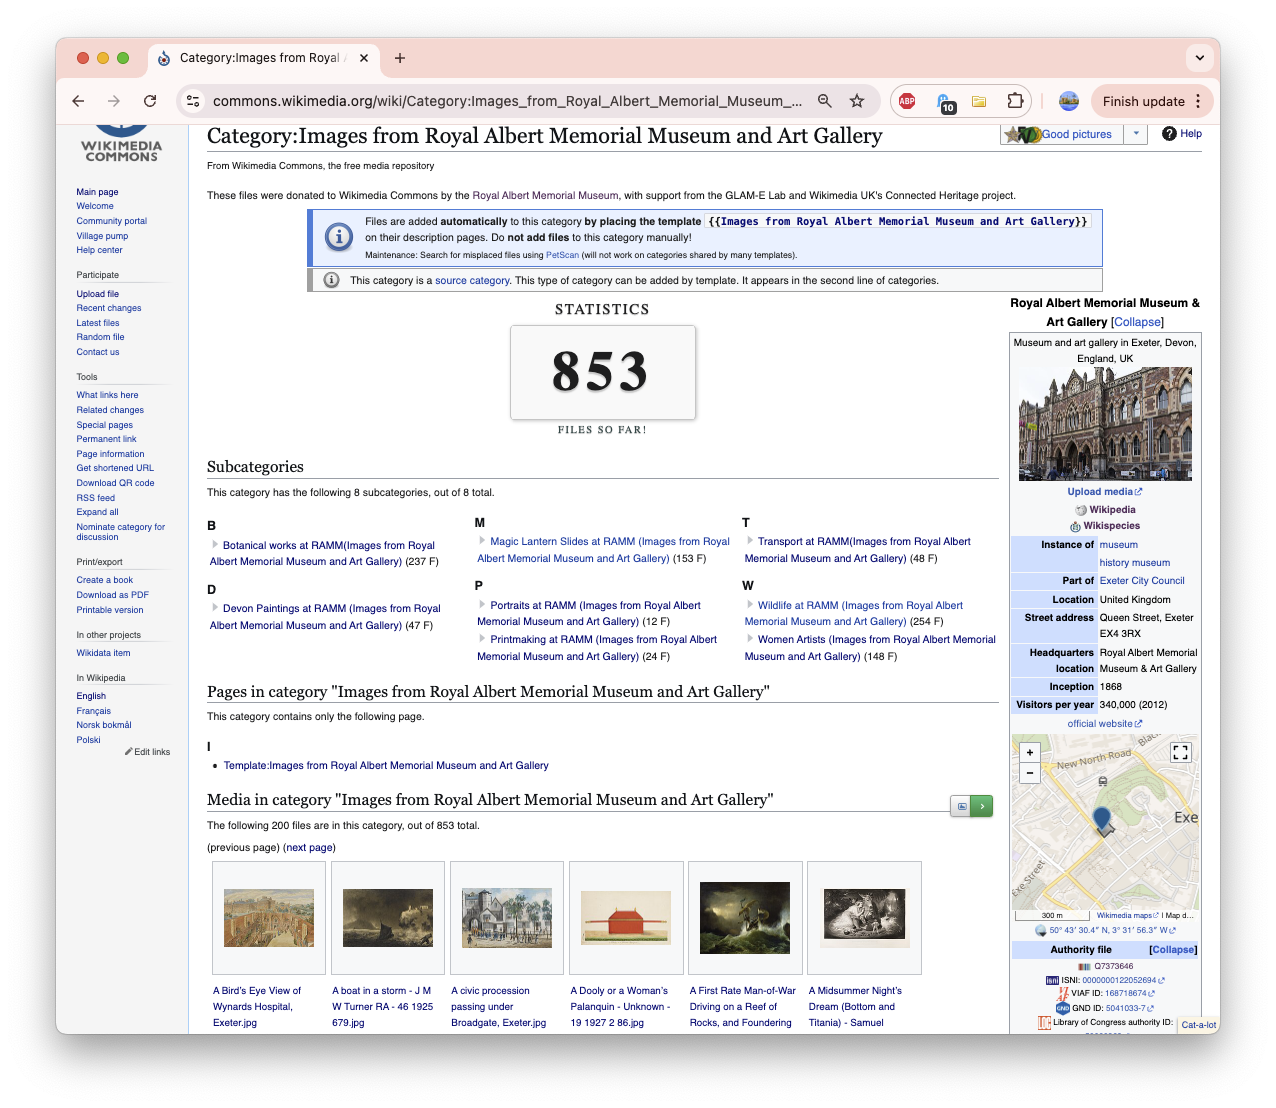Screen dimensions: 1276x1108
Task: Click Download QR code
Action: point(115,483)
